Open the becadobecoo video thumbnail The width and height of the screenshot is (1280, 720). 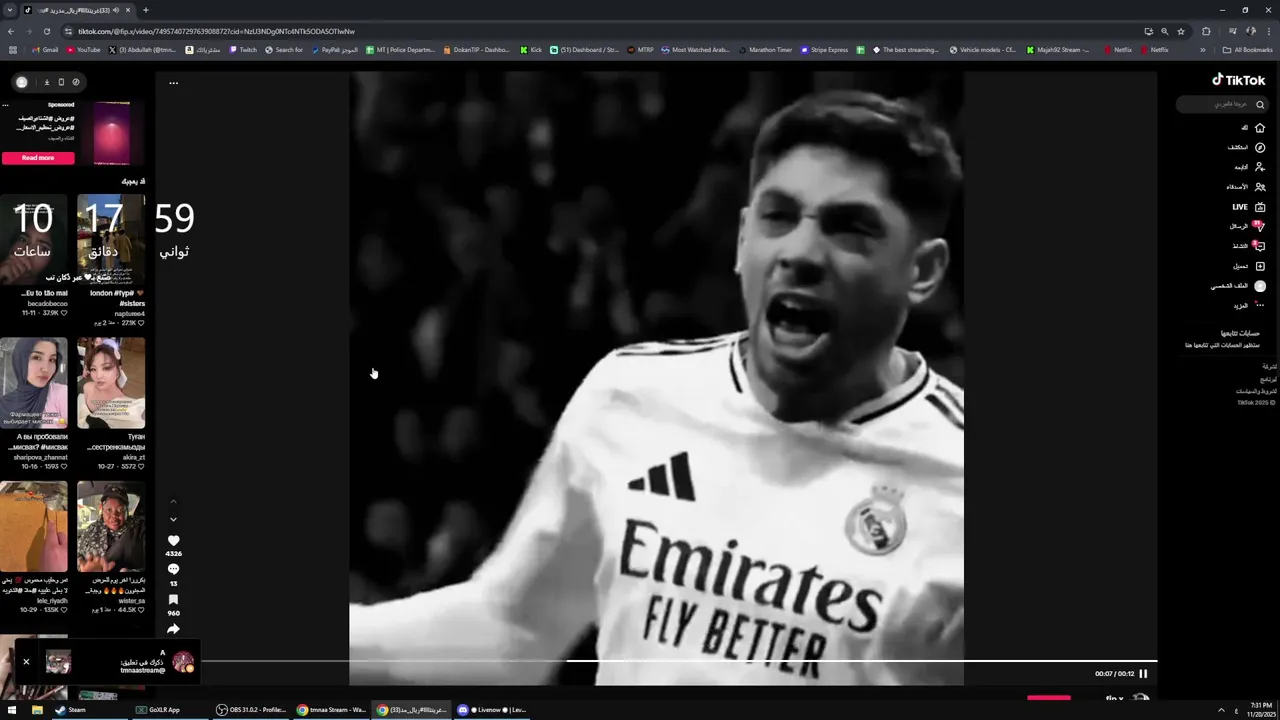click(34, 241)
